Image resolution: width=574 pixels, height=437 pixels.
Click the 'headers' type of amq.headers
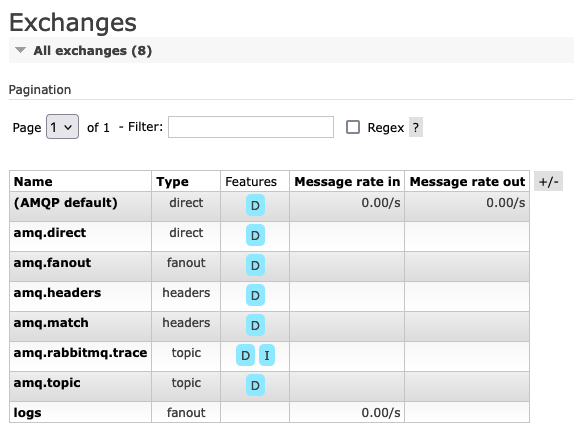pyautogui.click(x=186, y=293)
